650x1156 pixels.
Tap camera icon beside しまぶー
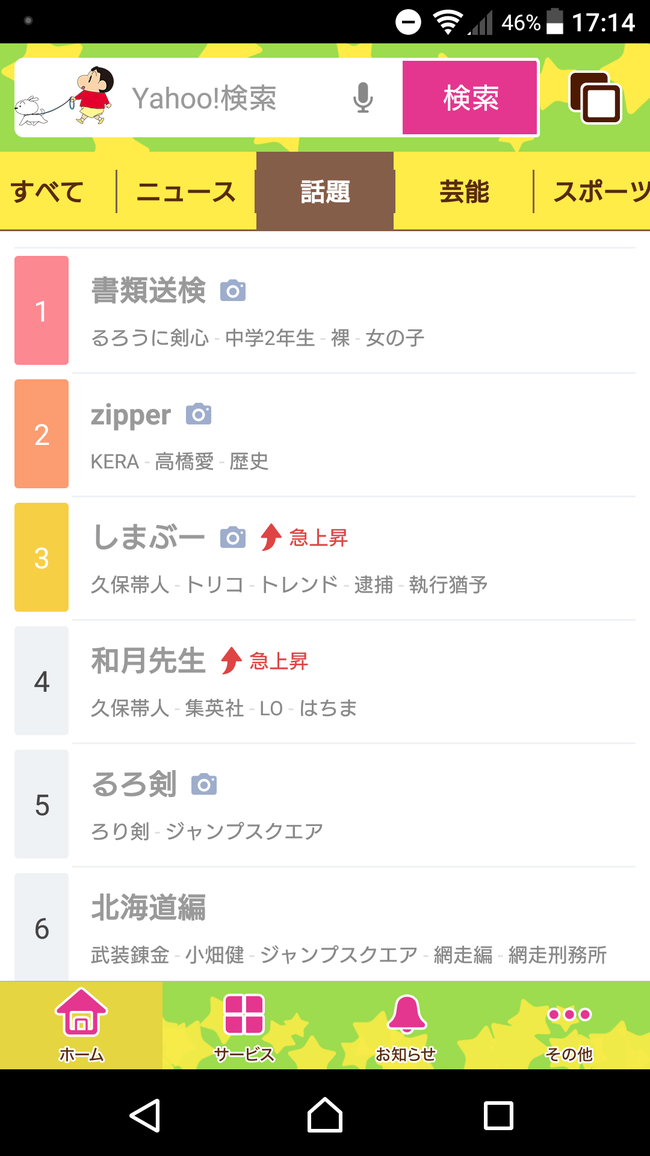(233, 537)
